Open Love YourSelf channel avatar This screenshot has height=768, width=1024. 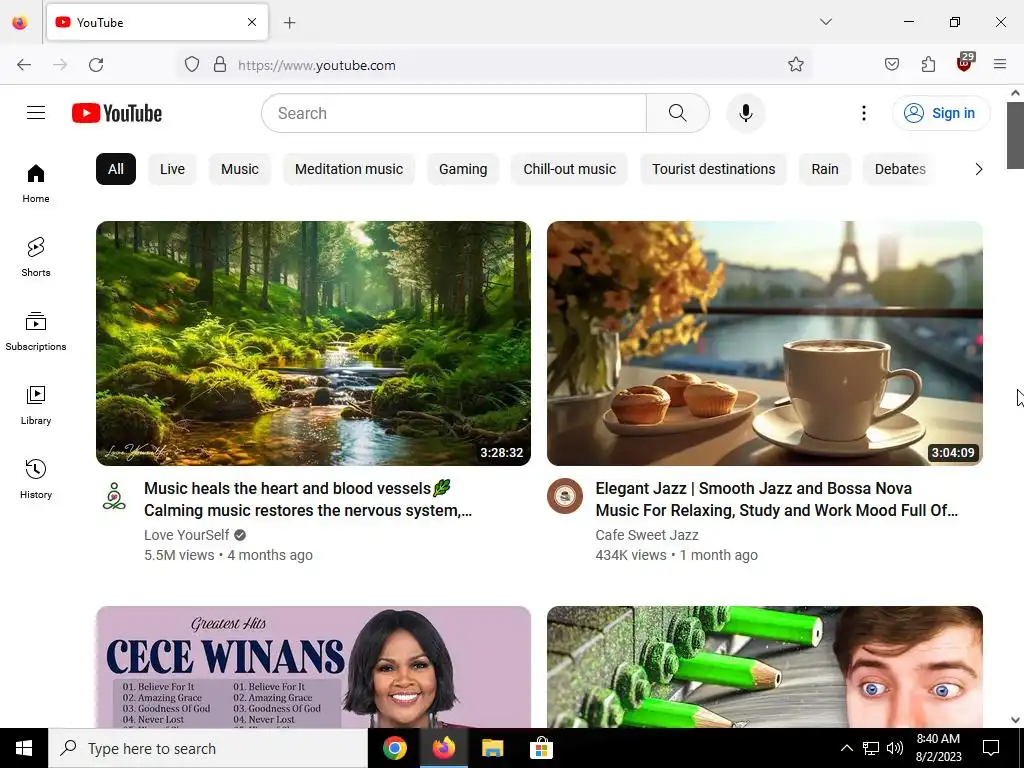coord(114,496)
